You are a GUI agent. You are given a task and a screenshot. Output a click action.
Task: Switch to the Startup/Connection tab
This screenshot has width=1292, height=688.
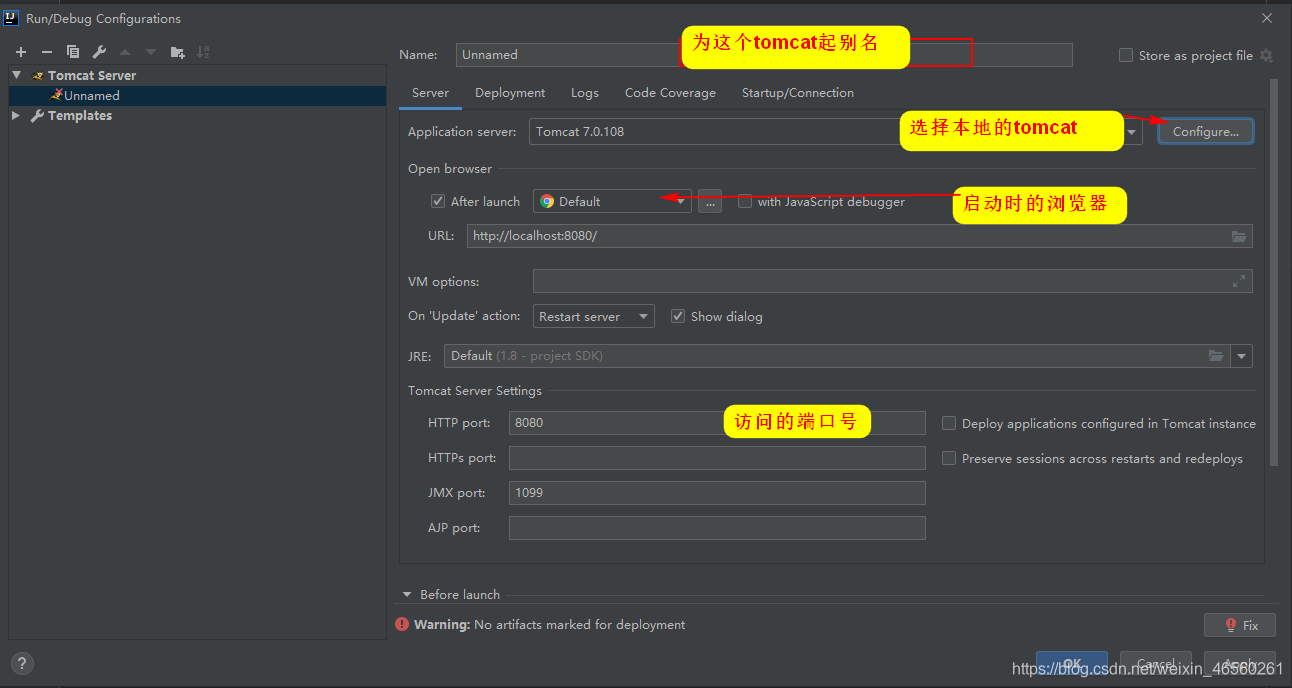click(798, 93)
